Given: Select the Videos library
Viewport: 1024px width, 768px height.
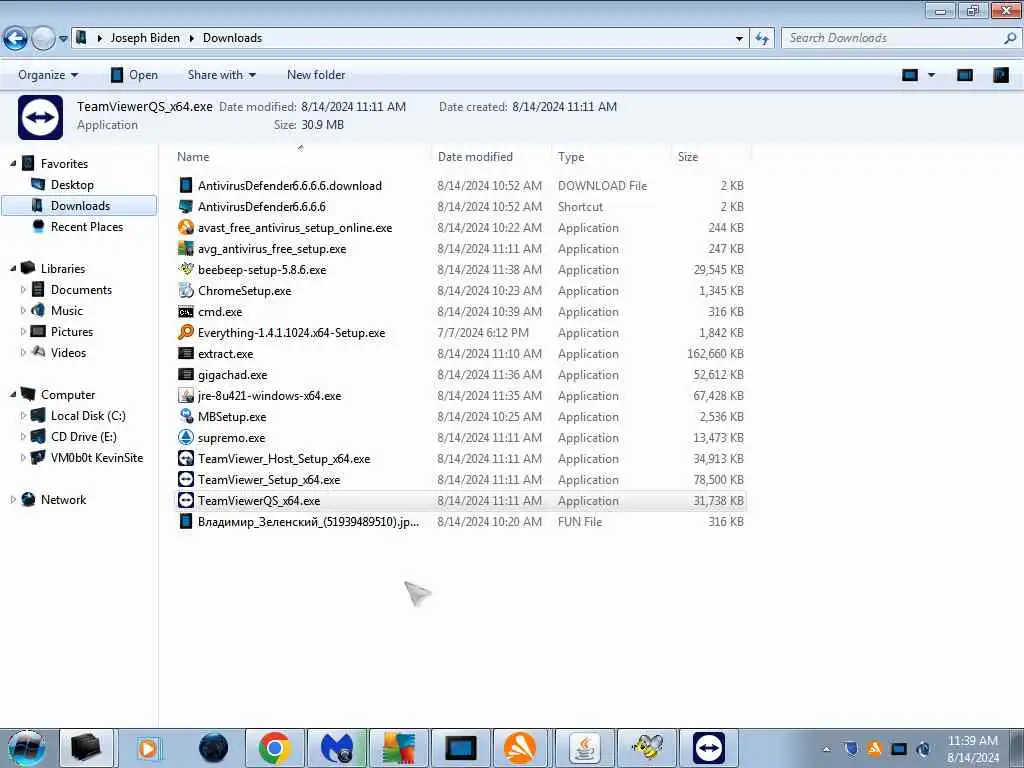Looking at the screenshot, I should (x=68, y=353).
